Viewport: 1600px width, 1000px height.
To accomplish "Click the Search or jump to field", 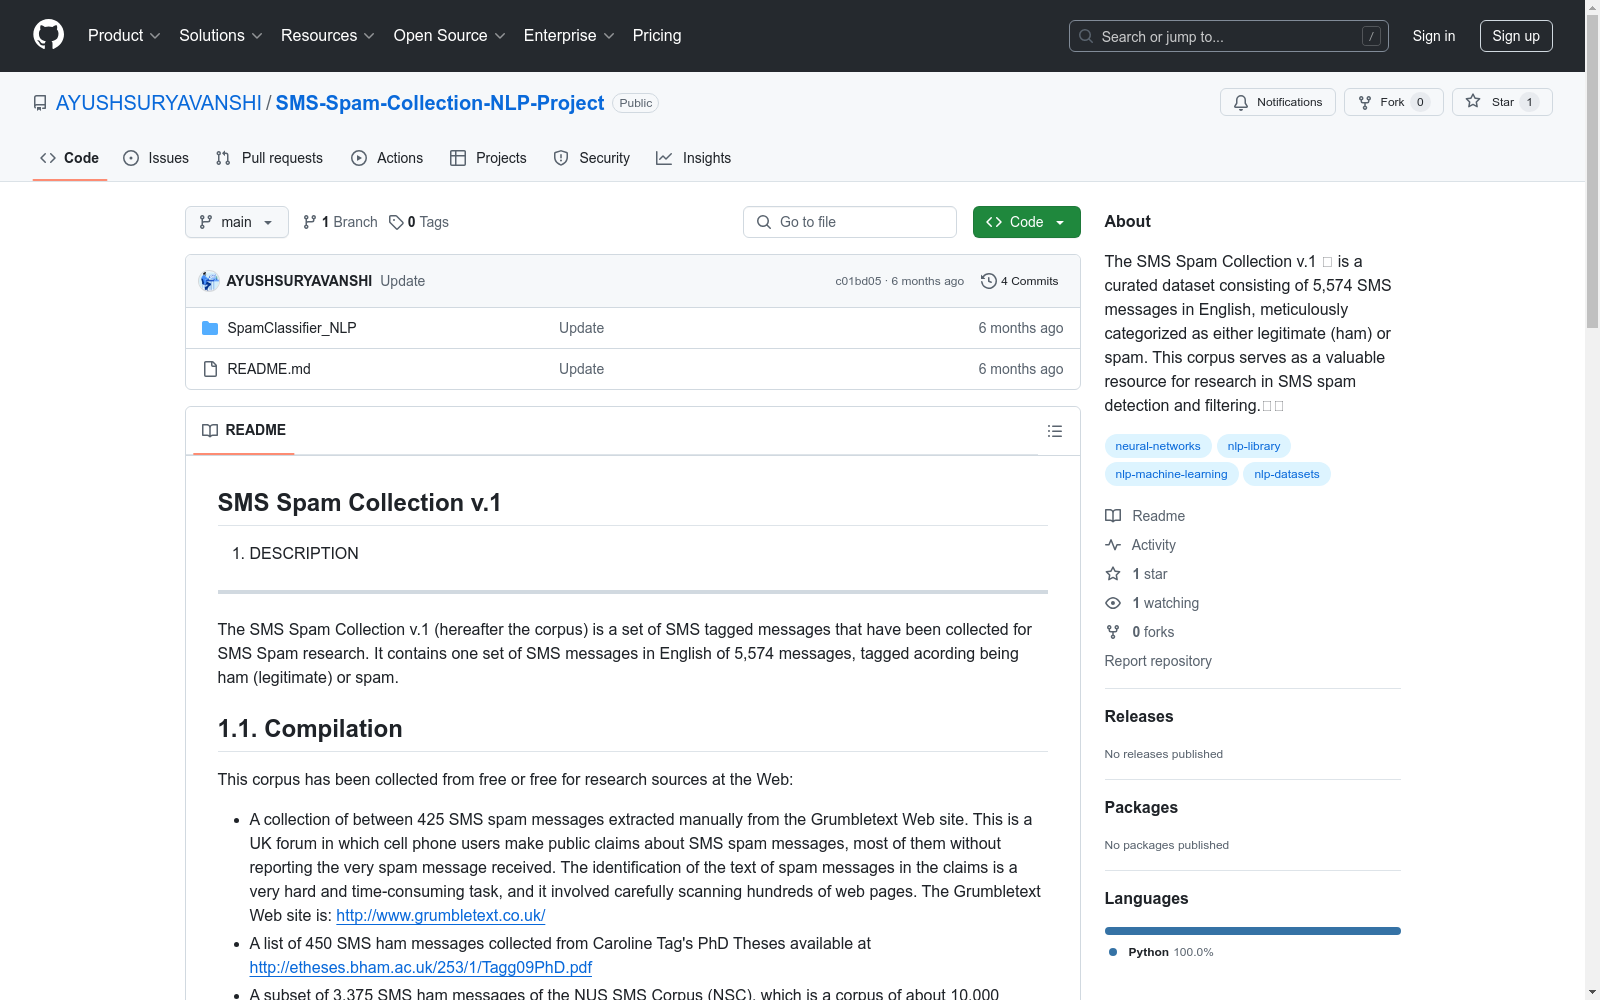I will coord(1228,36).
